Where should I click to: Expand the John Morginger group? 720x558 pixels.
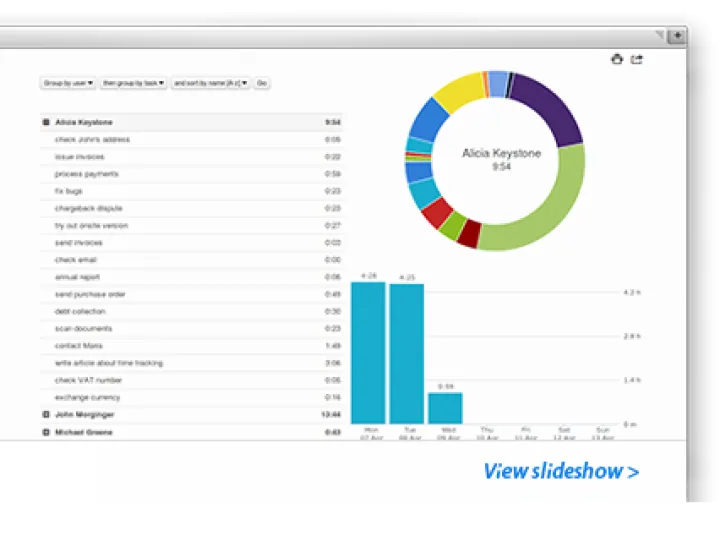coord(46,414)
